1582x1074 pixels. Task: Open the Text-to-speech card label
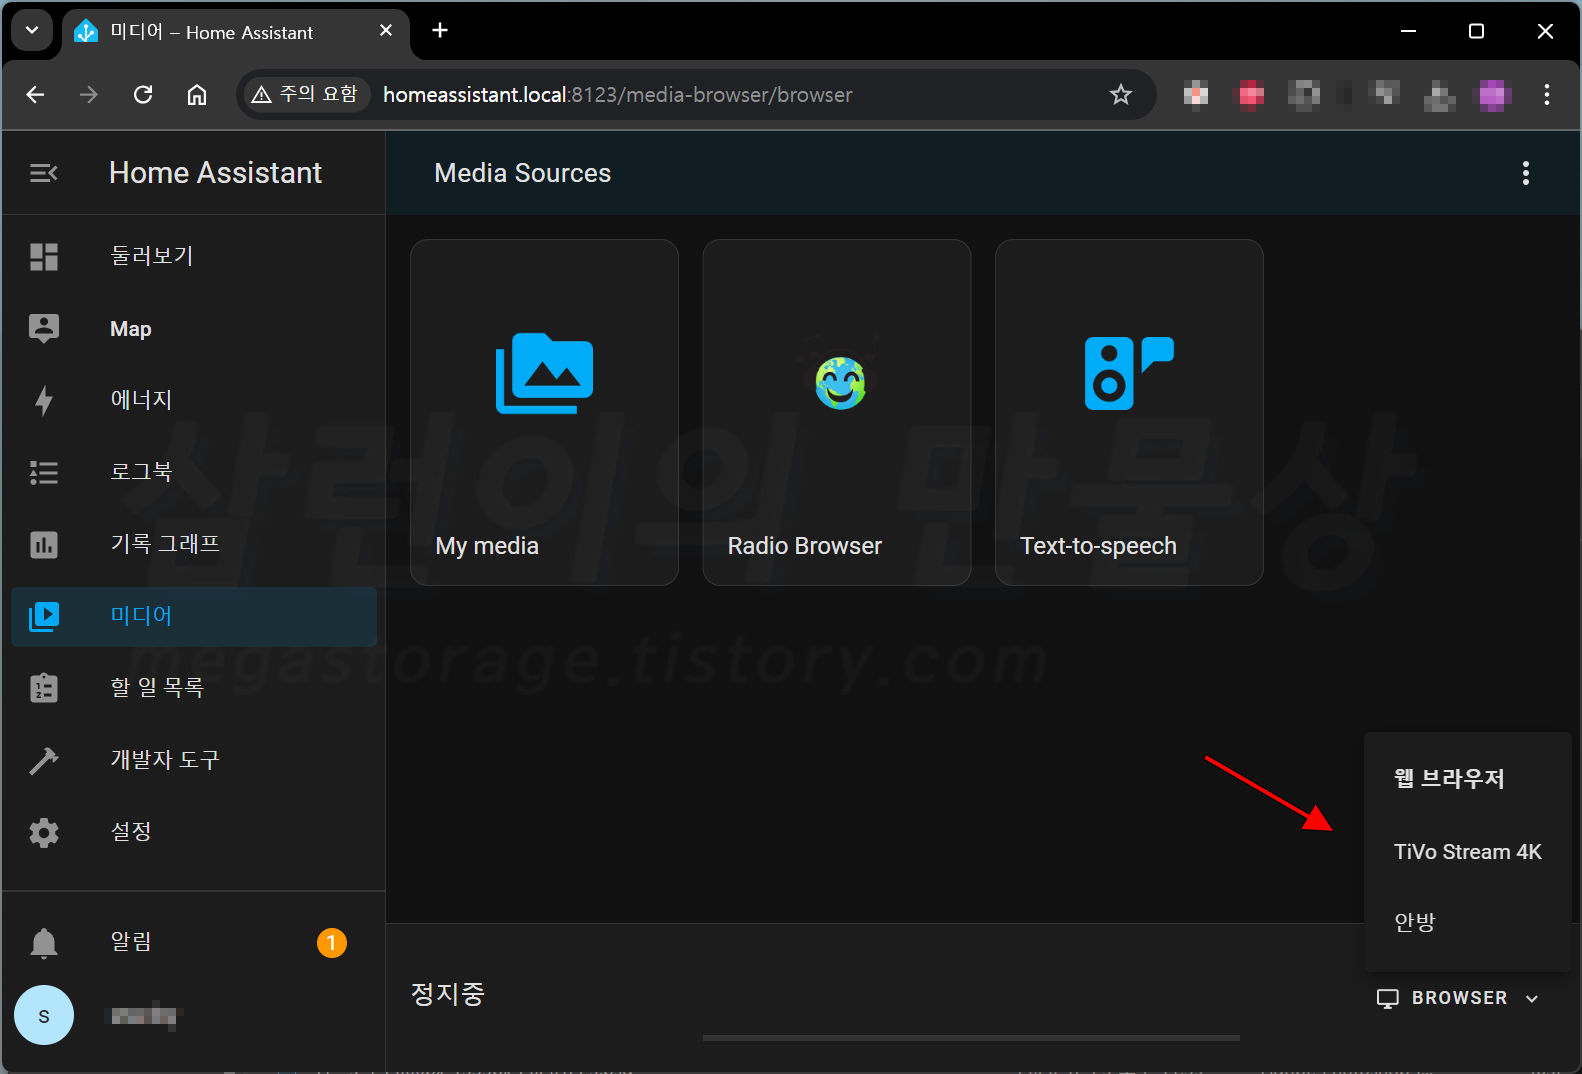(1098, 546)
